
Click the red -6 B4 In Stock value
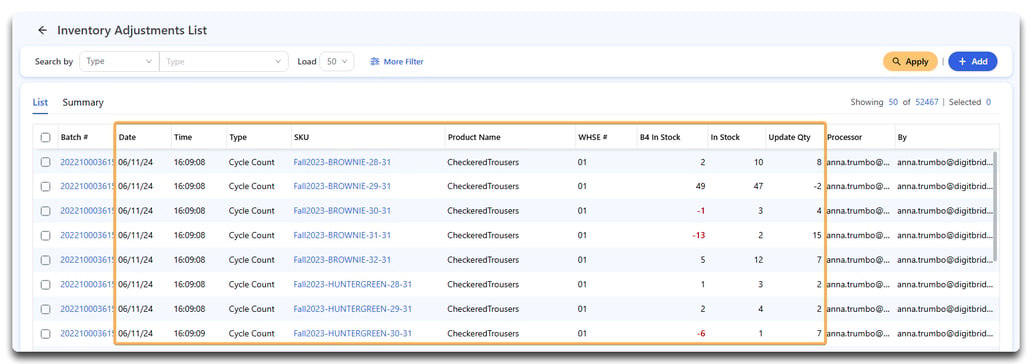[701, 334]
